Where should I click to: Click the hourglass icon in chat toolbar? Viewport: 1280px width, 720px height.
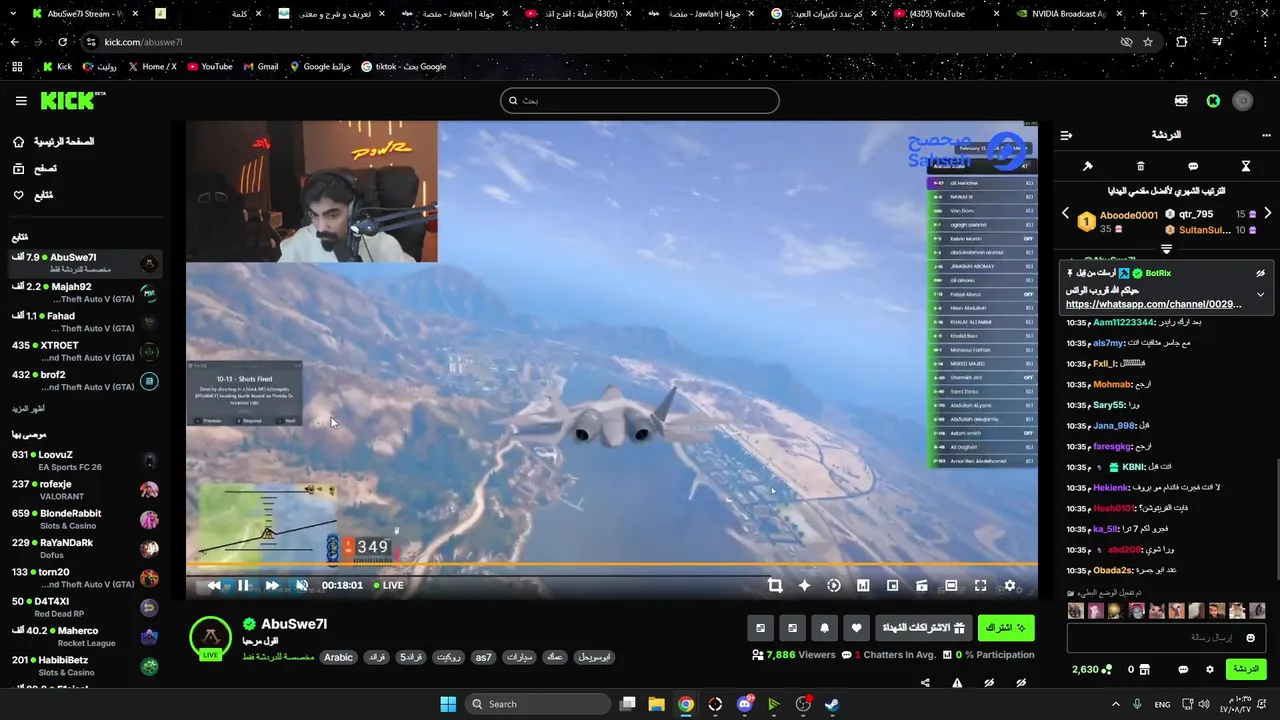click(x=1246, y=166)
